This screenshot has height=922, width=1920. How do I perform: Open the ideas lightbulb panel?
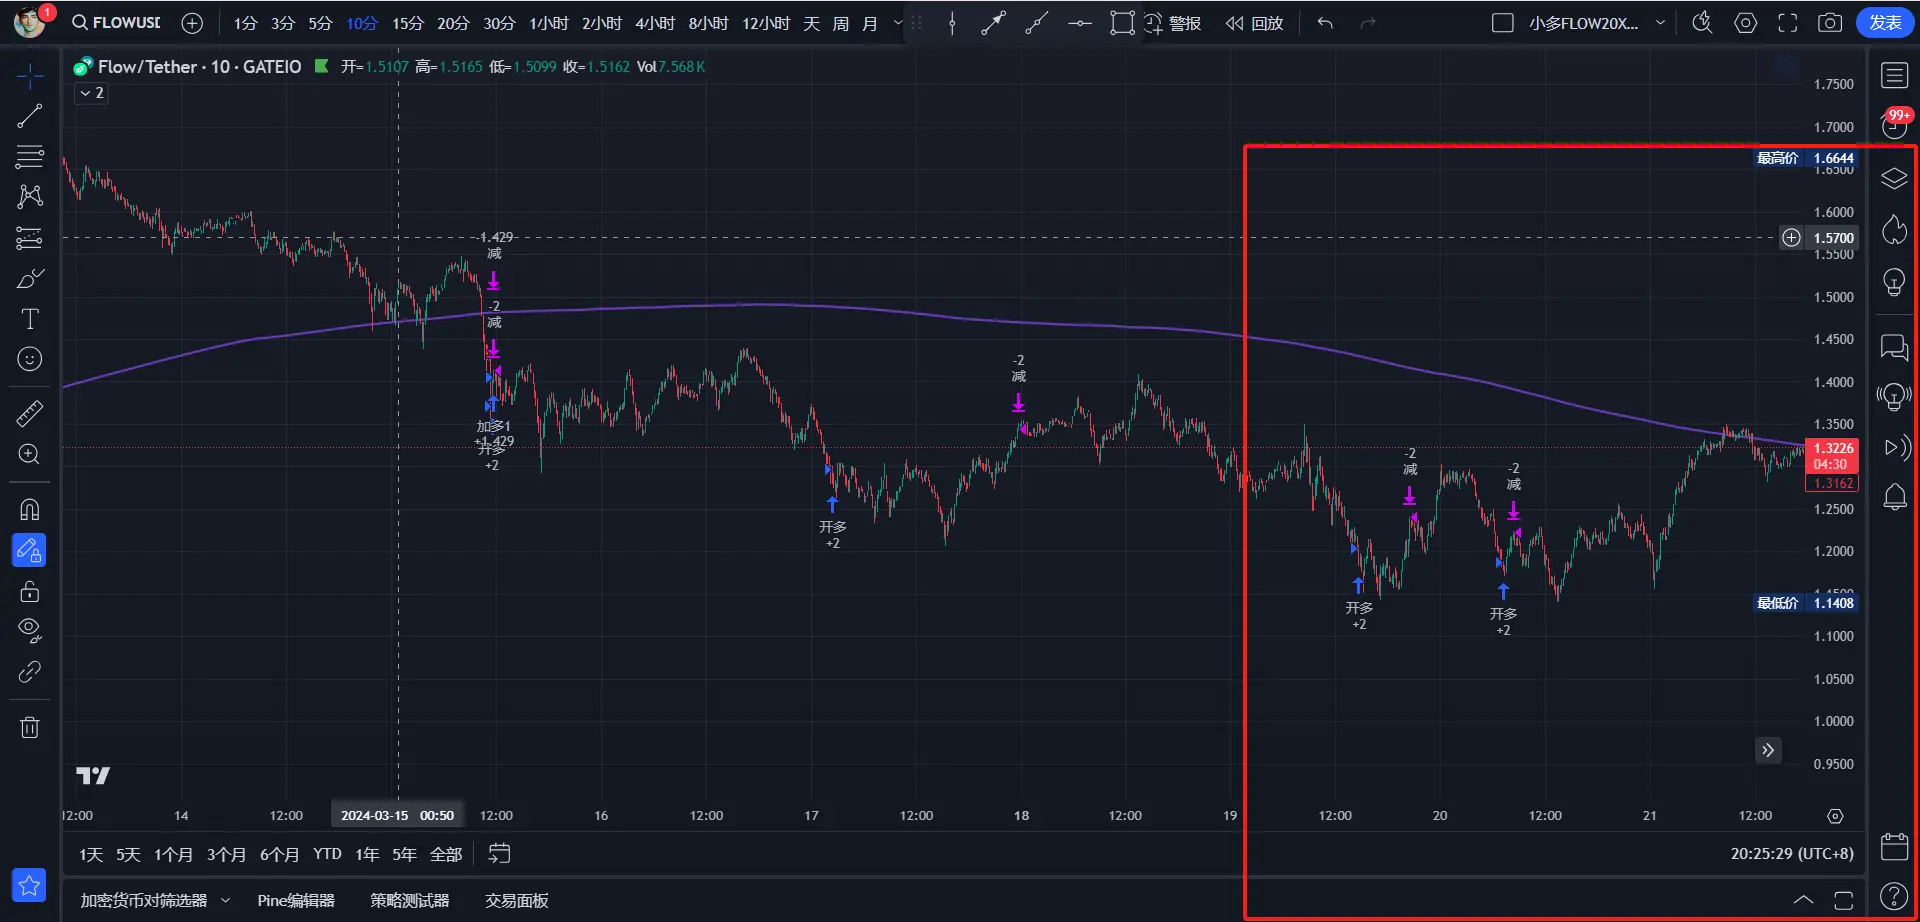(1894, 283)
